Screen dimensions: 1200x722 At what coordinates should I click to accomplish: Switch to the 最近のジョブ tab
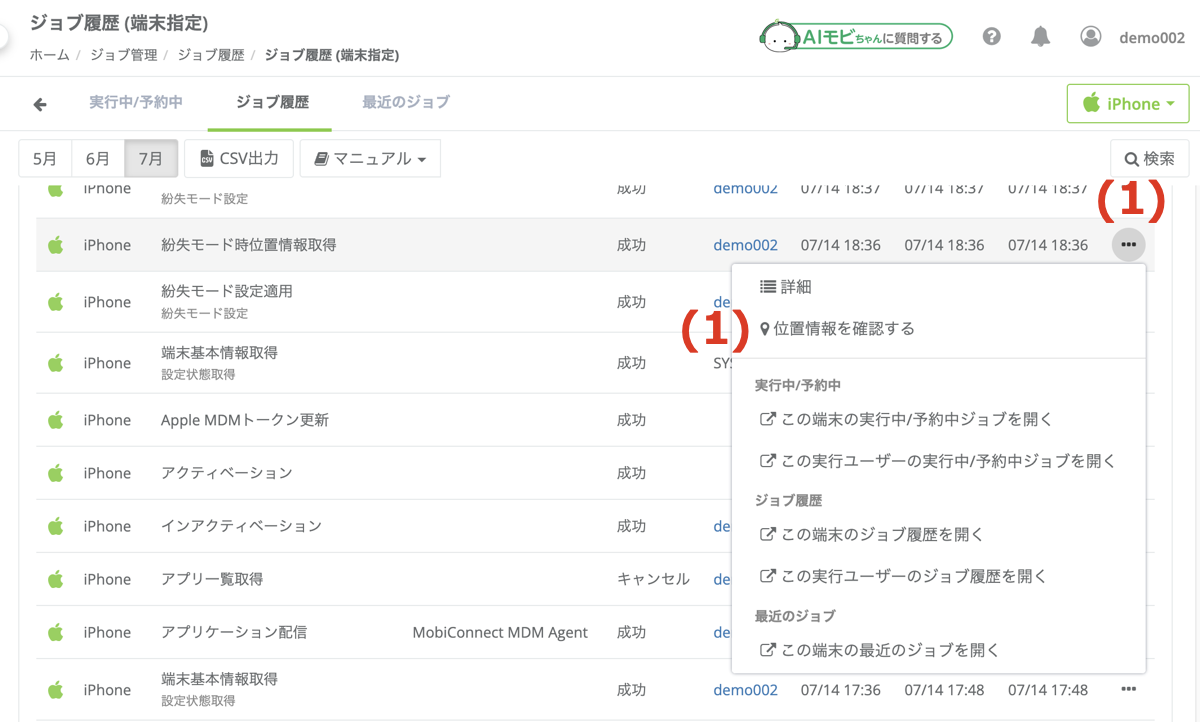(406, 102)
